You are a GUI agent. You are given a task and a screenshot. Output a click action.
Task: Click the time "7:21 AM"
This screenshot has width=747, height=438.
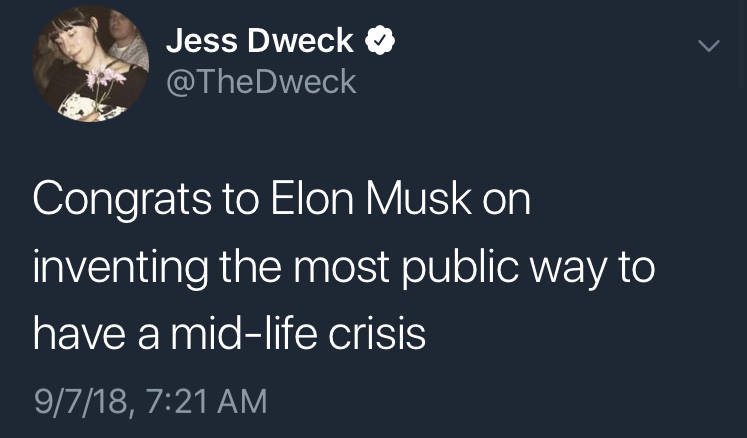click(206, 401)
